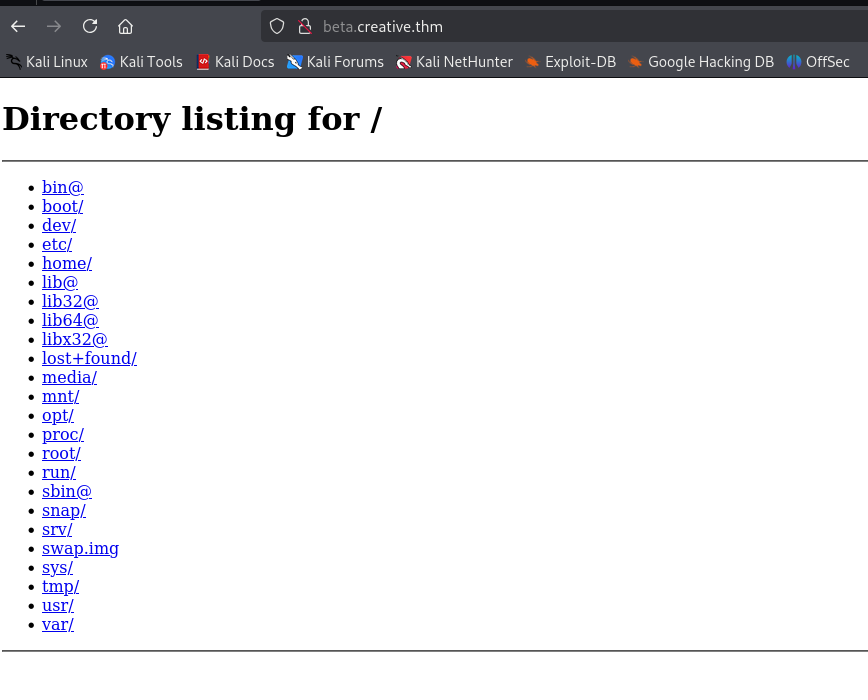
Task: Open the root/ directory link
Action: point(61,454)
